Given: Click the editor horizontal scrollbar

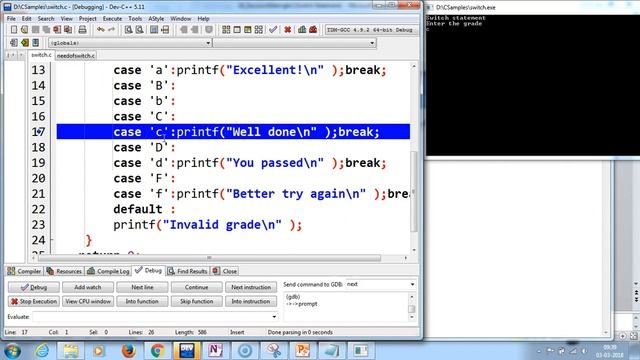Looking at the screenshot, I should [x=209, y=258].
